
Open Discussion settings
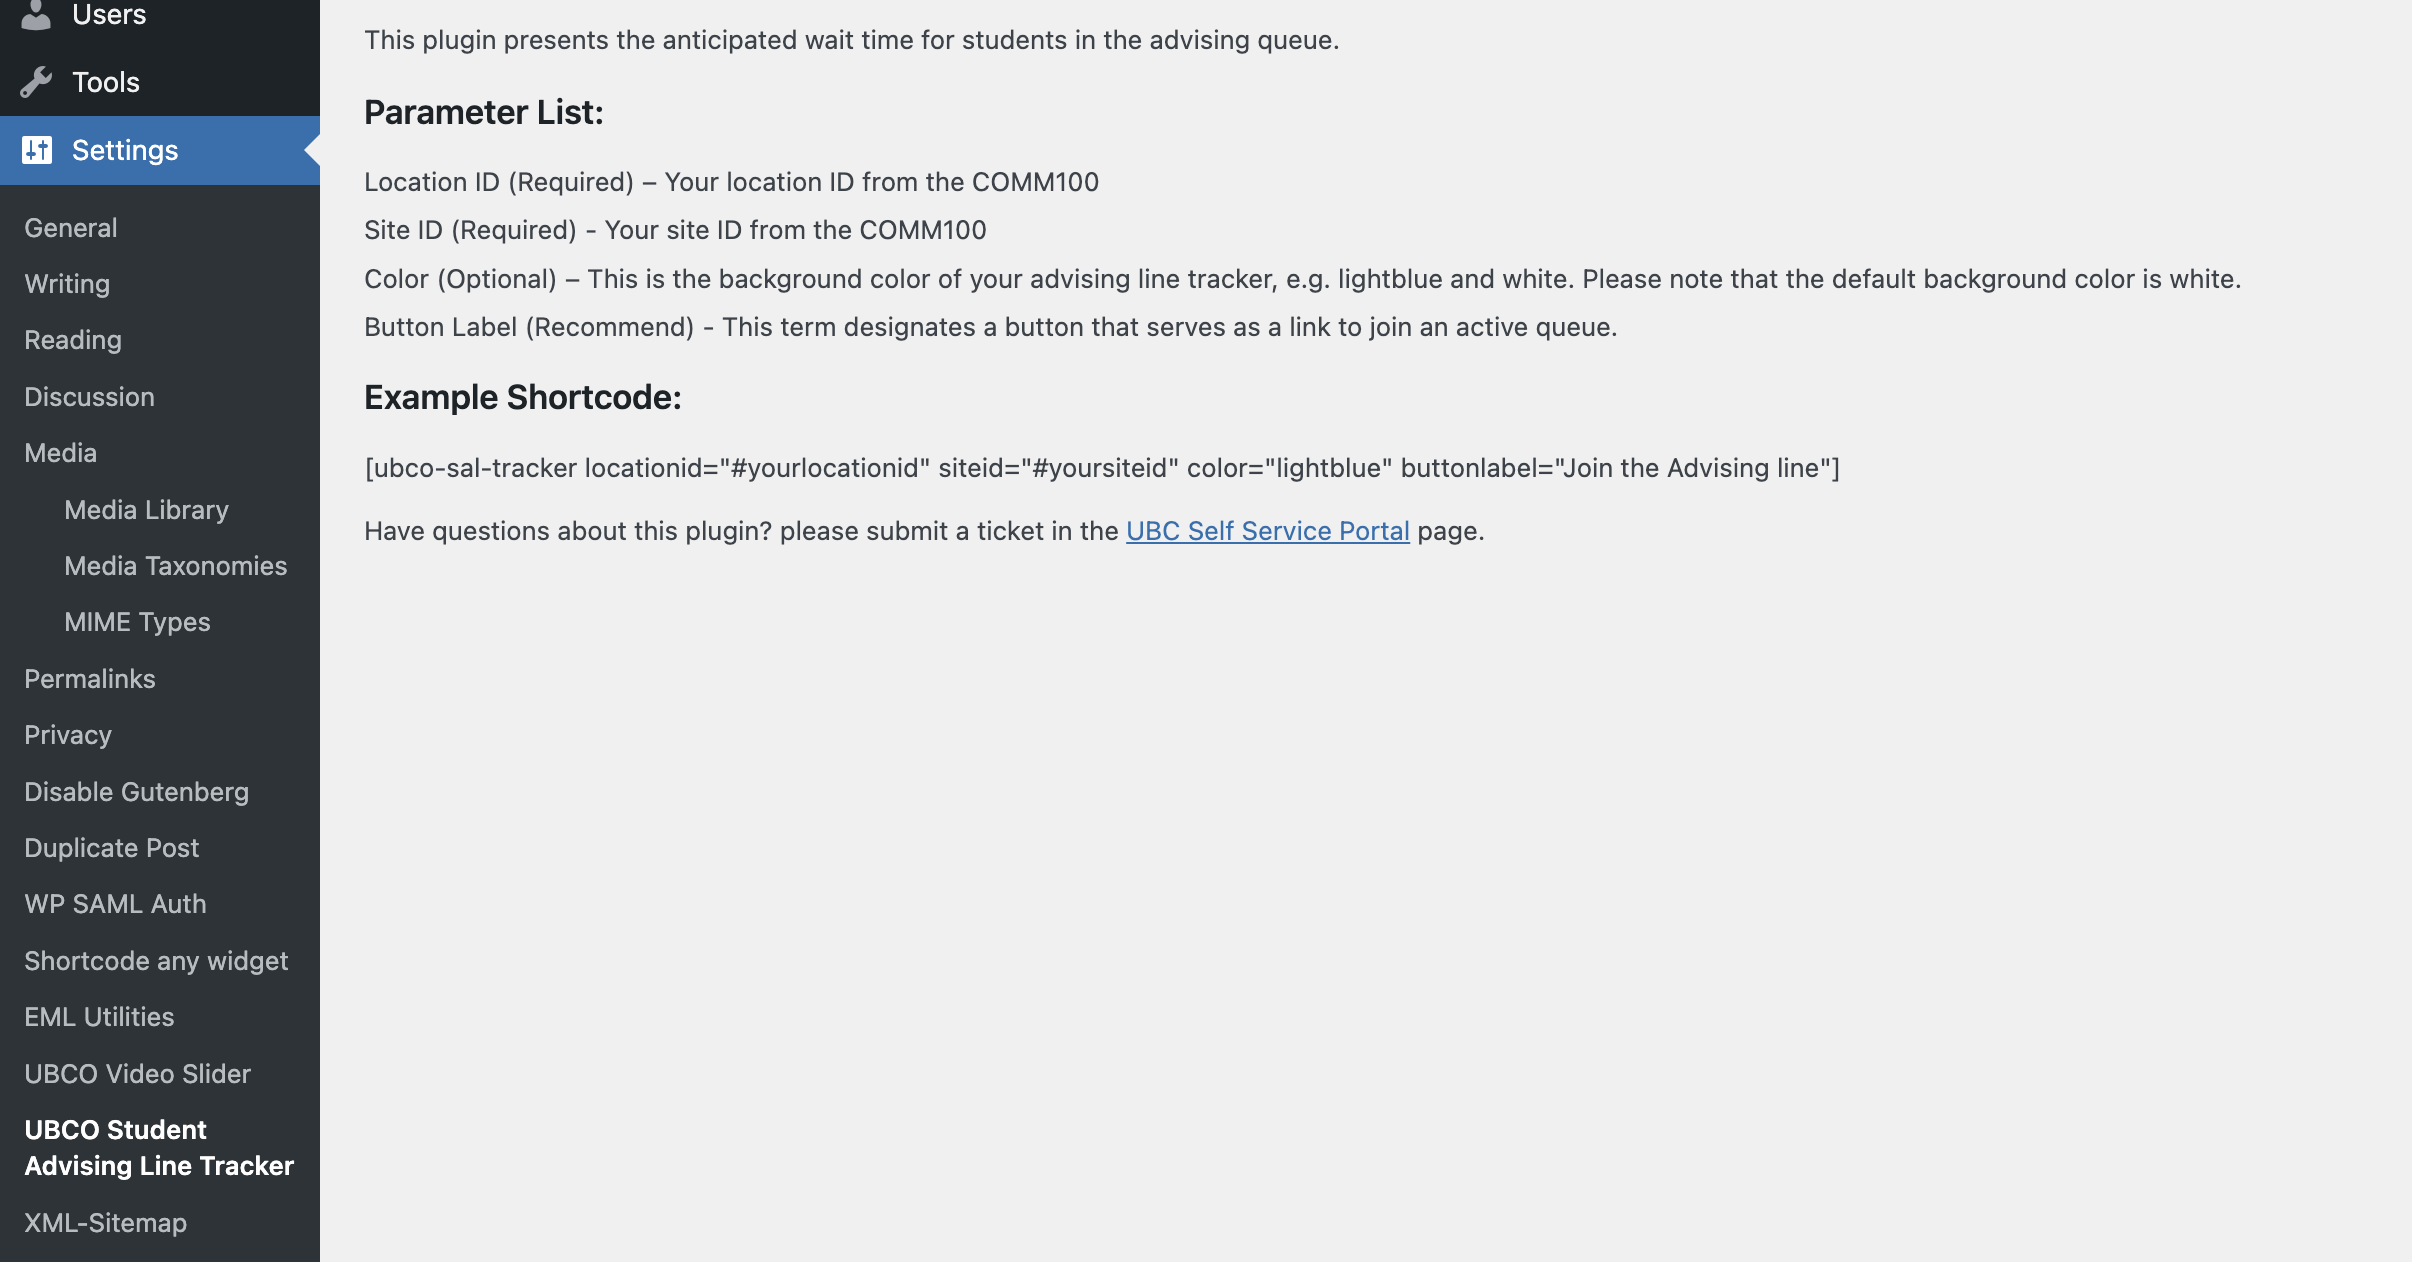pos(89,397)
